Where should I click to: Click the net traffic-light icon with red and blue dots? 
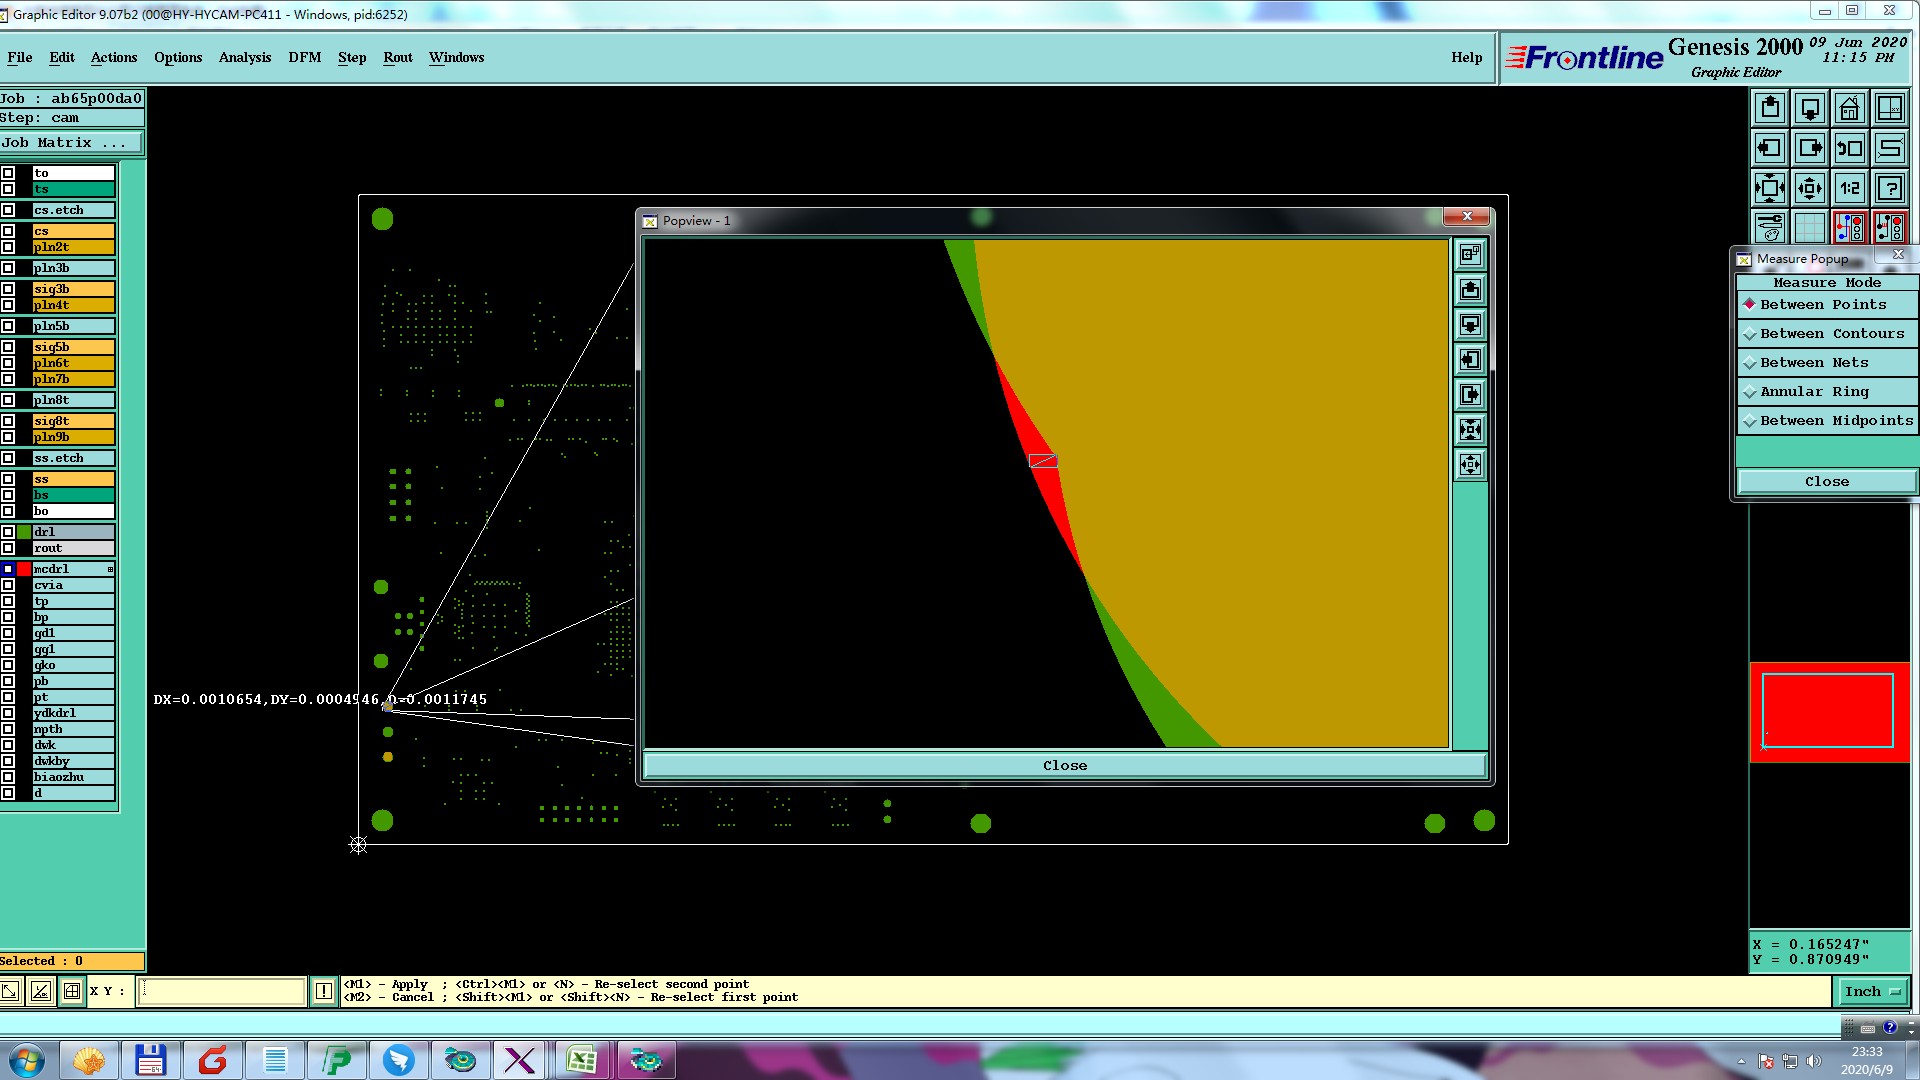pyautogui.click(x=1849, y=227)
